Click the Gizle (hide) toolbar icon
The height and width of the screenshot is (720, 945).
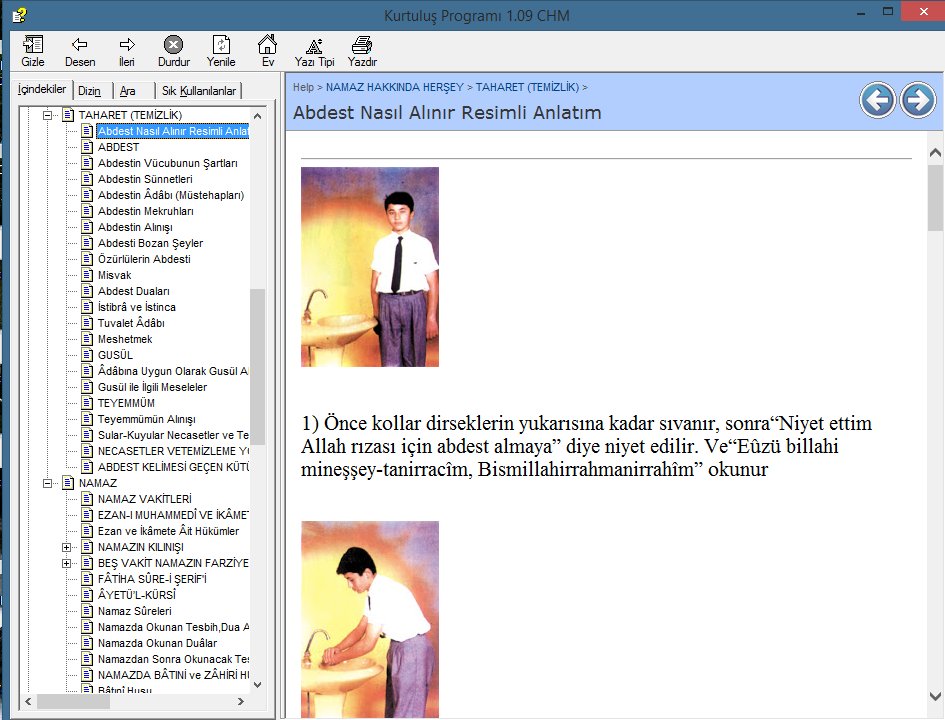coord(33,50)
